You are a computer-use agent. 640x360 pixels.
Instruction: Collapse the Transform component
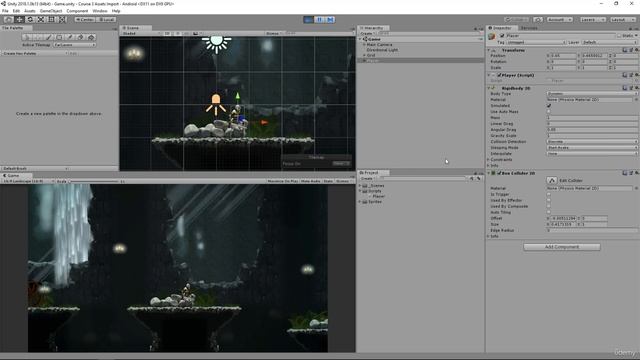pos(489,50)
